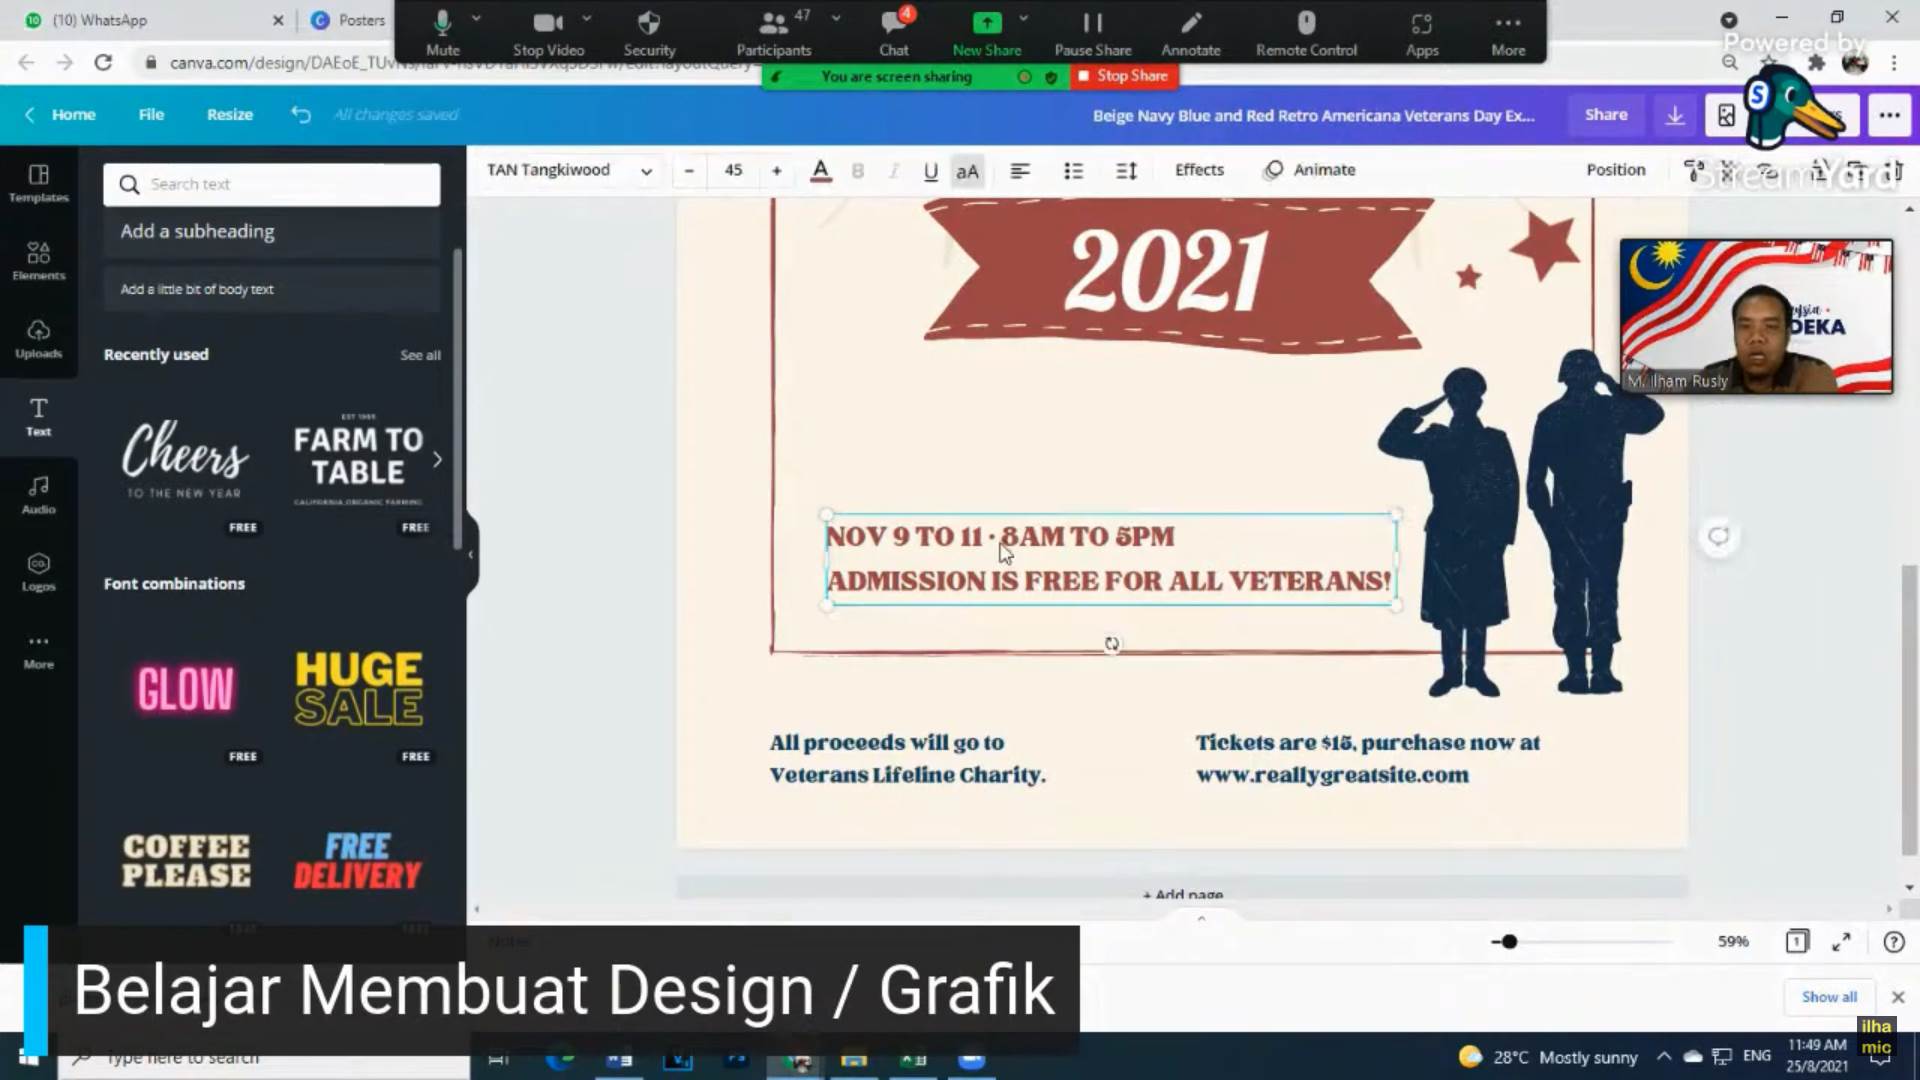The image size is (1920, 1080).
Task: Start a New Share in Zoom
Action: [x=986, y=33]
